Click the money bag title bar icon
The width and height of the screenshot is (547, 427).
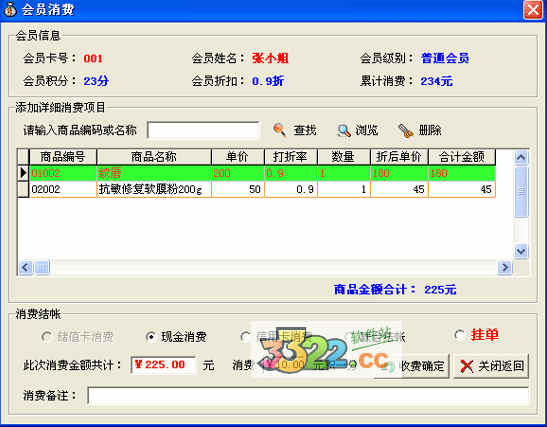tap(10, 9)
